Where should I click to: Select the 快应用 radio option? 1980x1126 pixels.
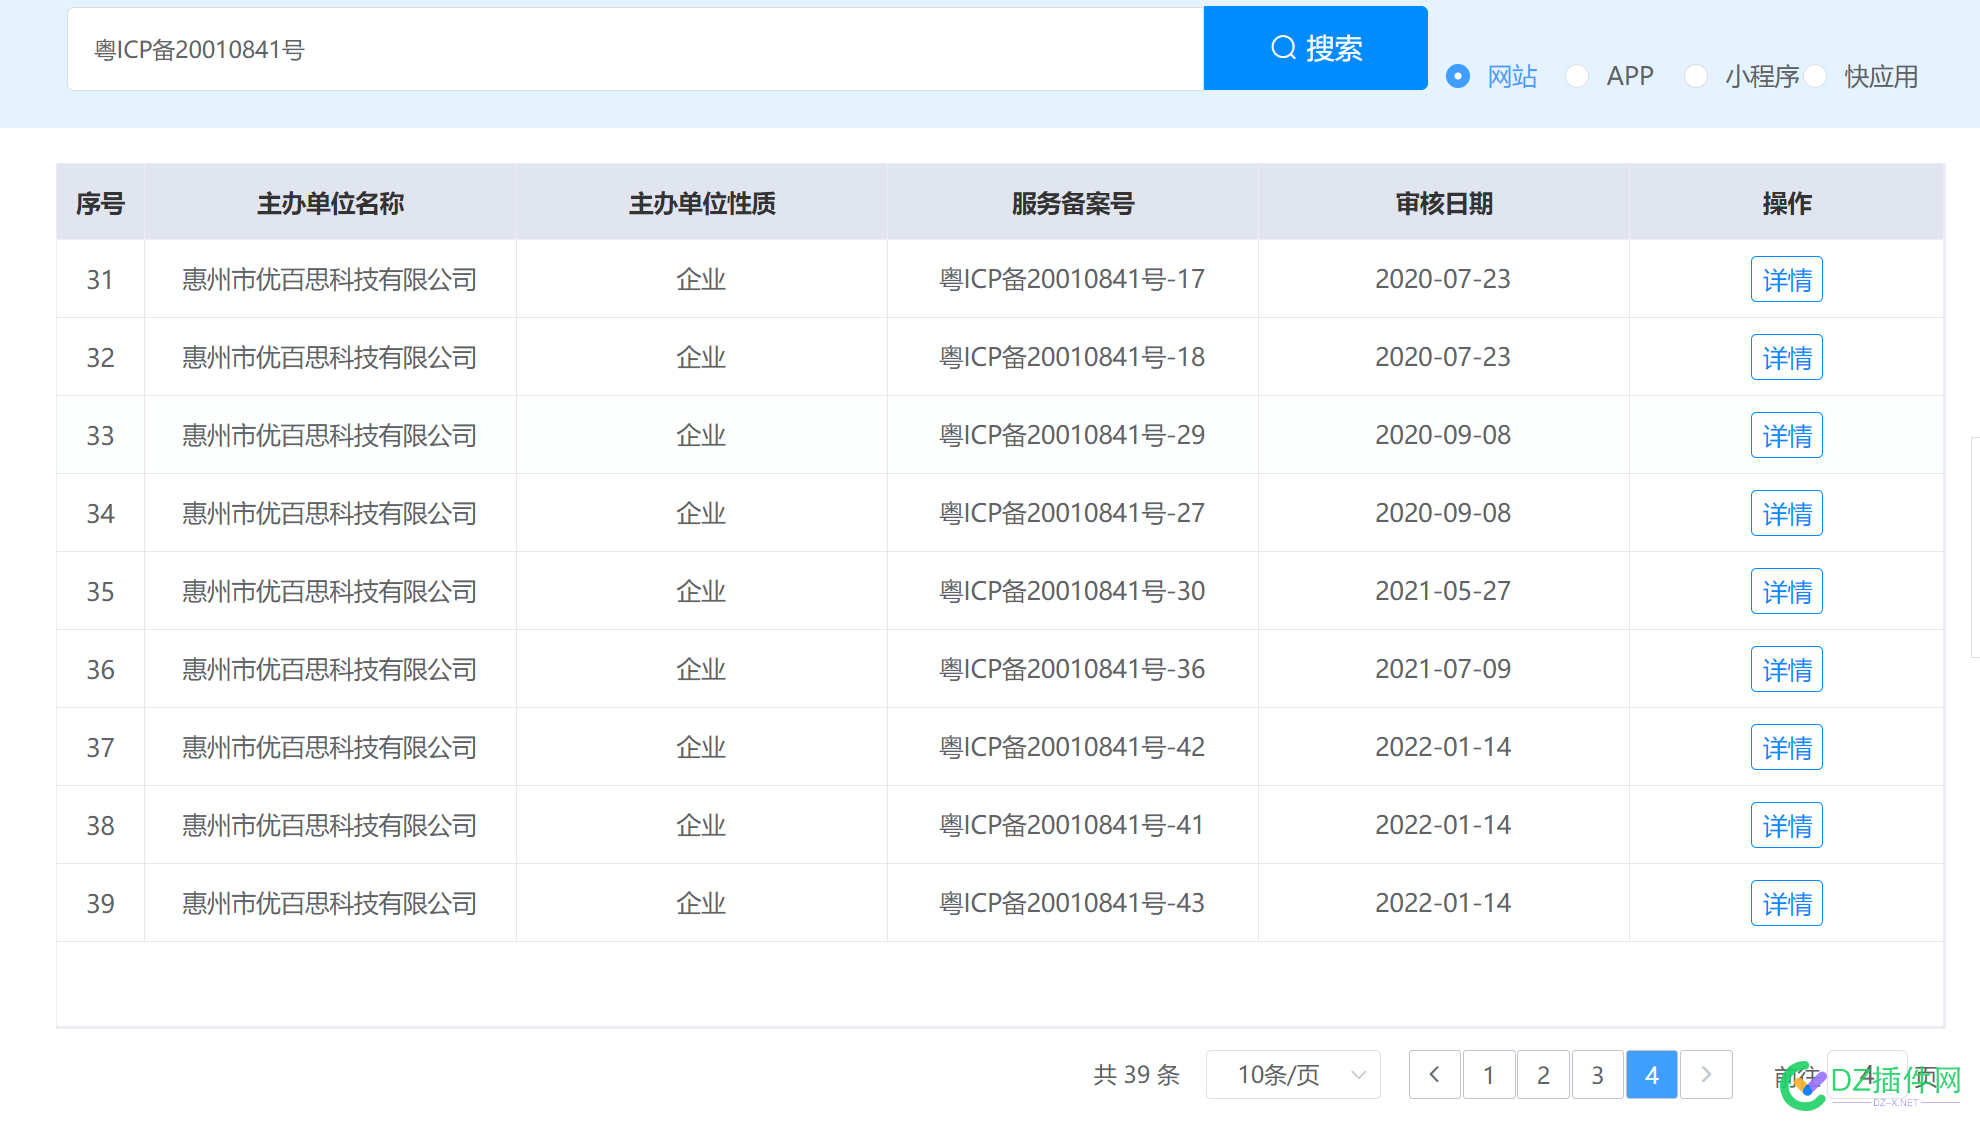tap(1861, 76)
